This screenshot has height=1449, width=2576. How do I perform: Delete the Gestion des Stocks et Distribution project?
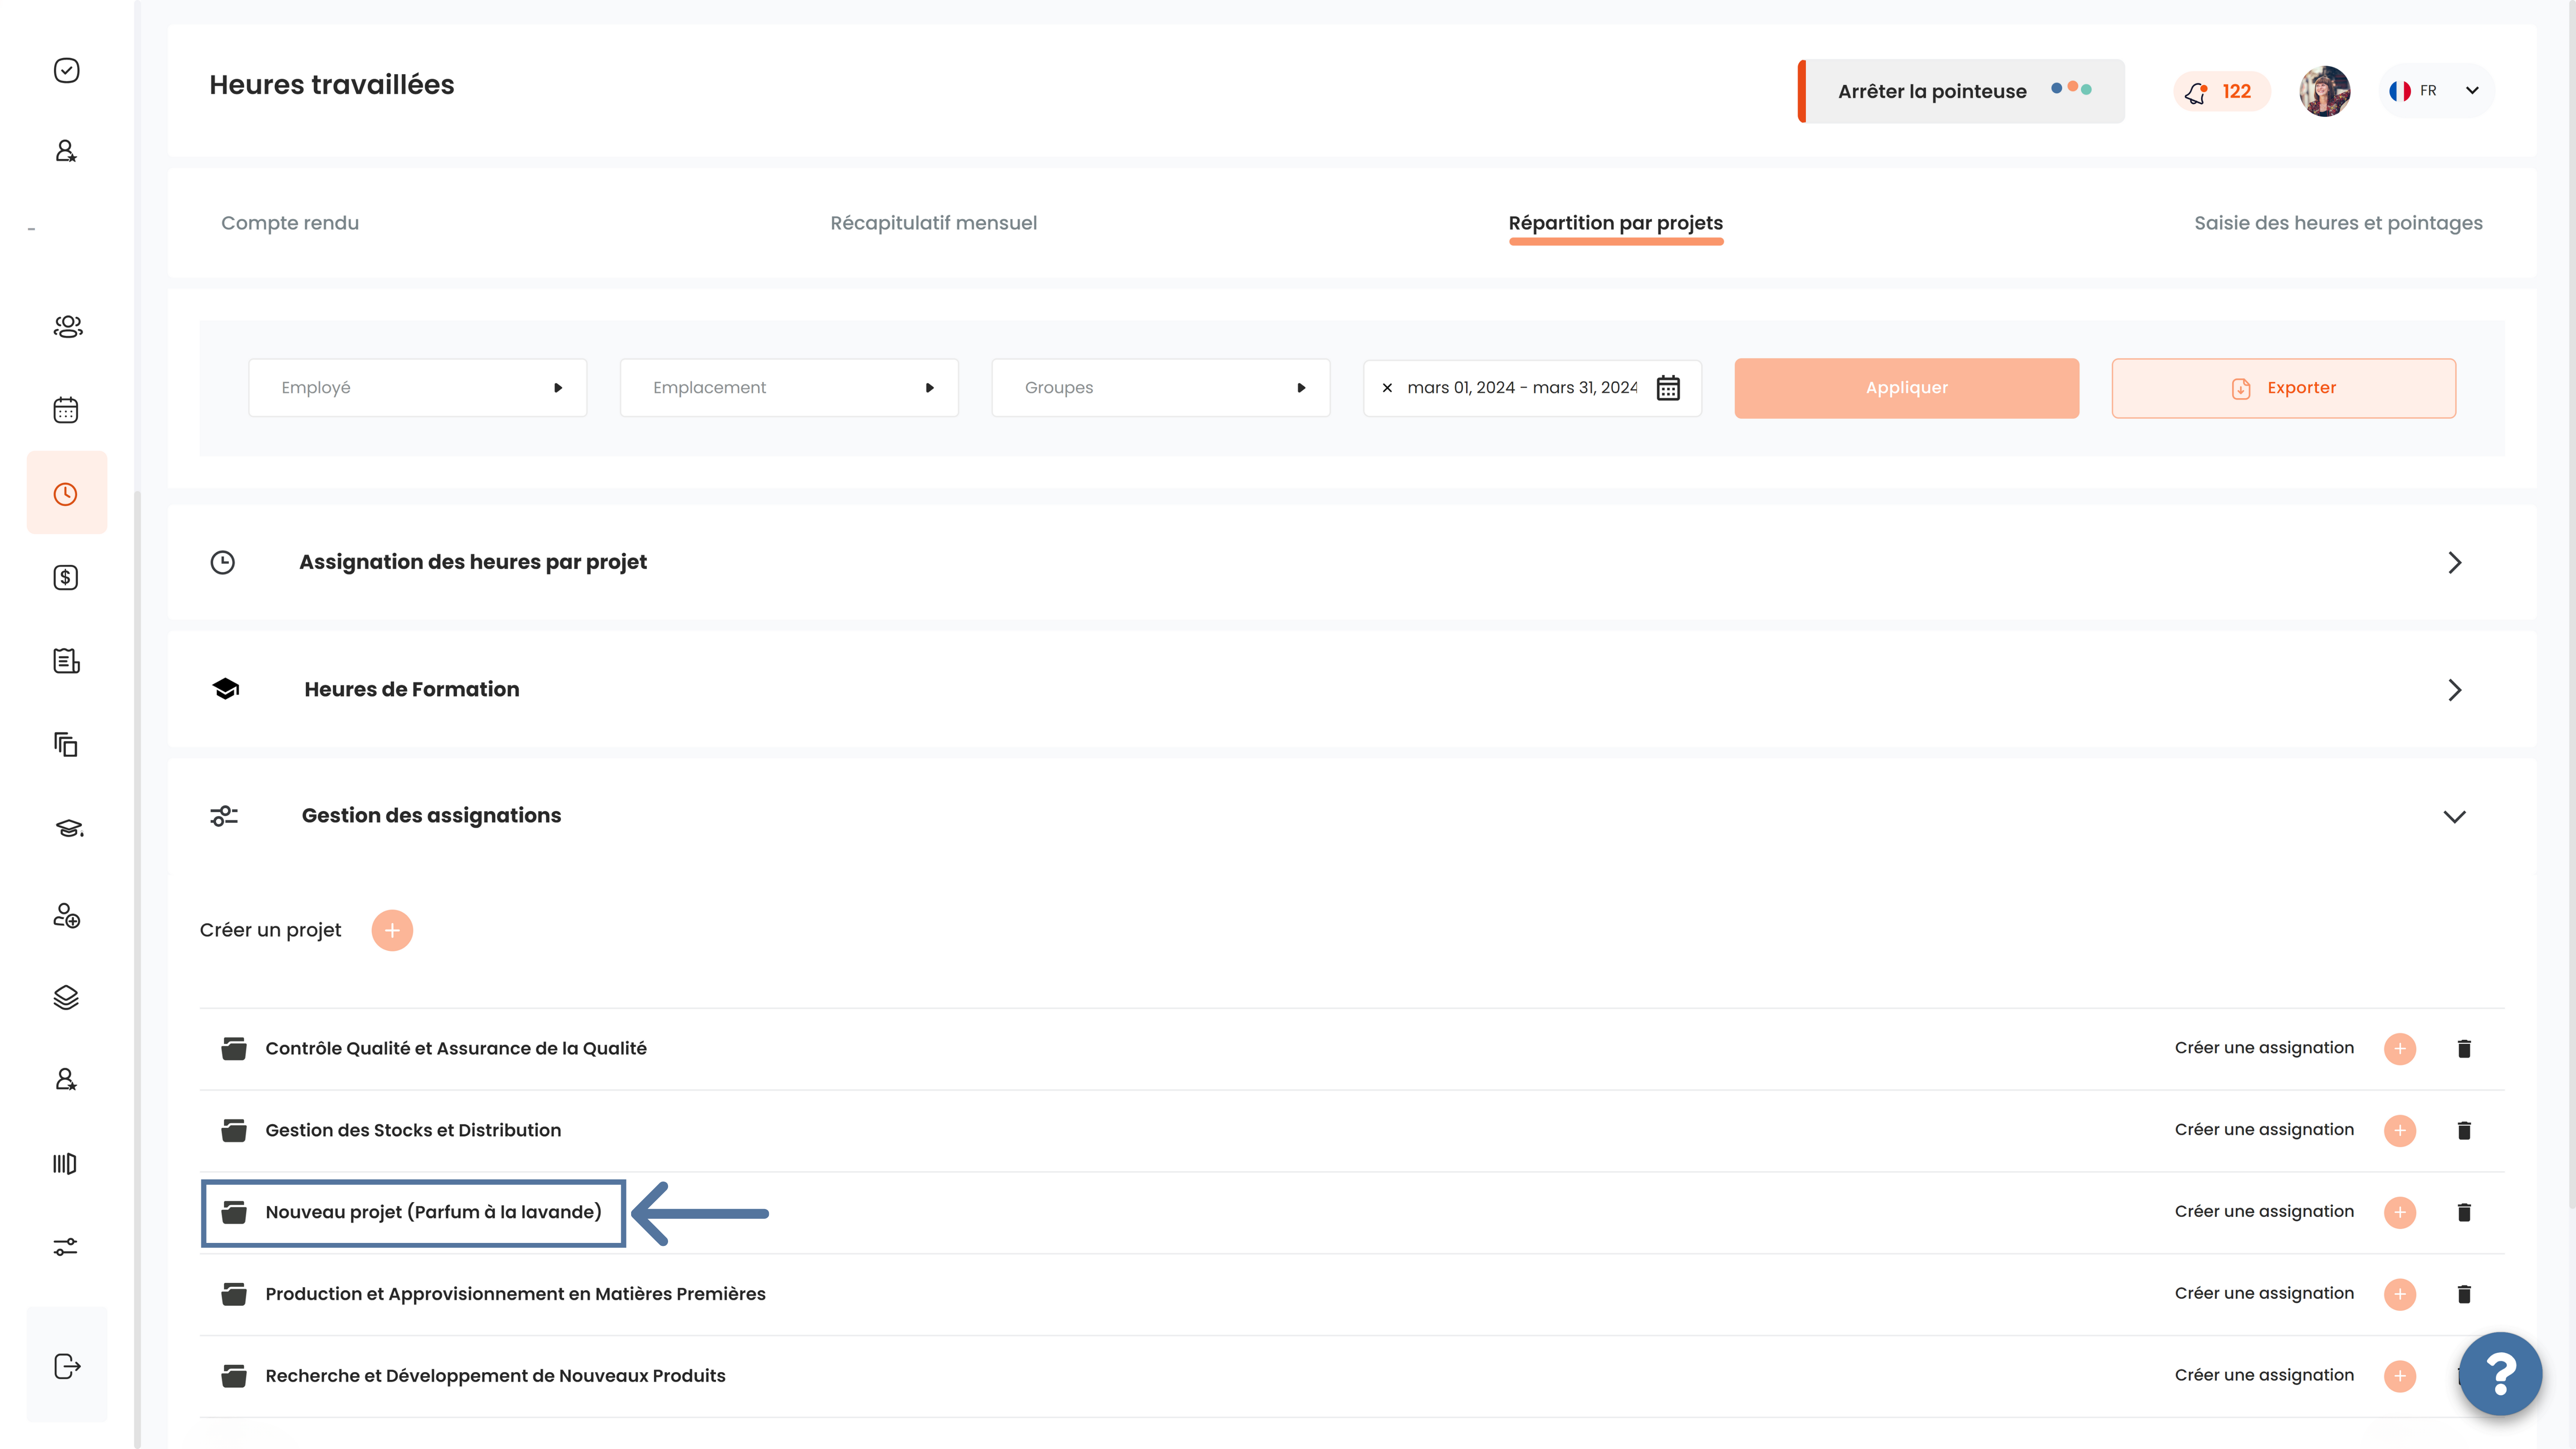[2464, 1130]
